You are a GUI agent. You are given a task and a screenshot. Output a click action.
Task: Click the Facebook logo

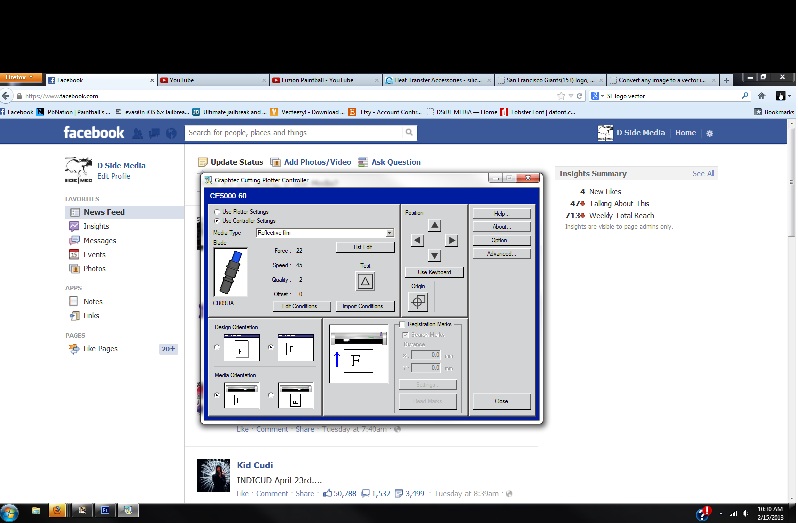pyautogui.click(x=94, y=133)
